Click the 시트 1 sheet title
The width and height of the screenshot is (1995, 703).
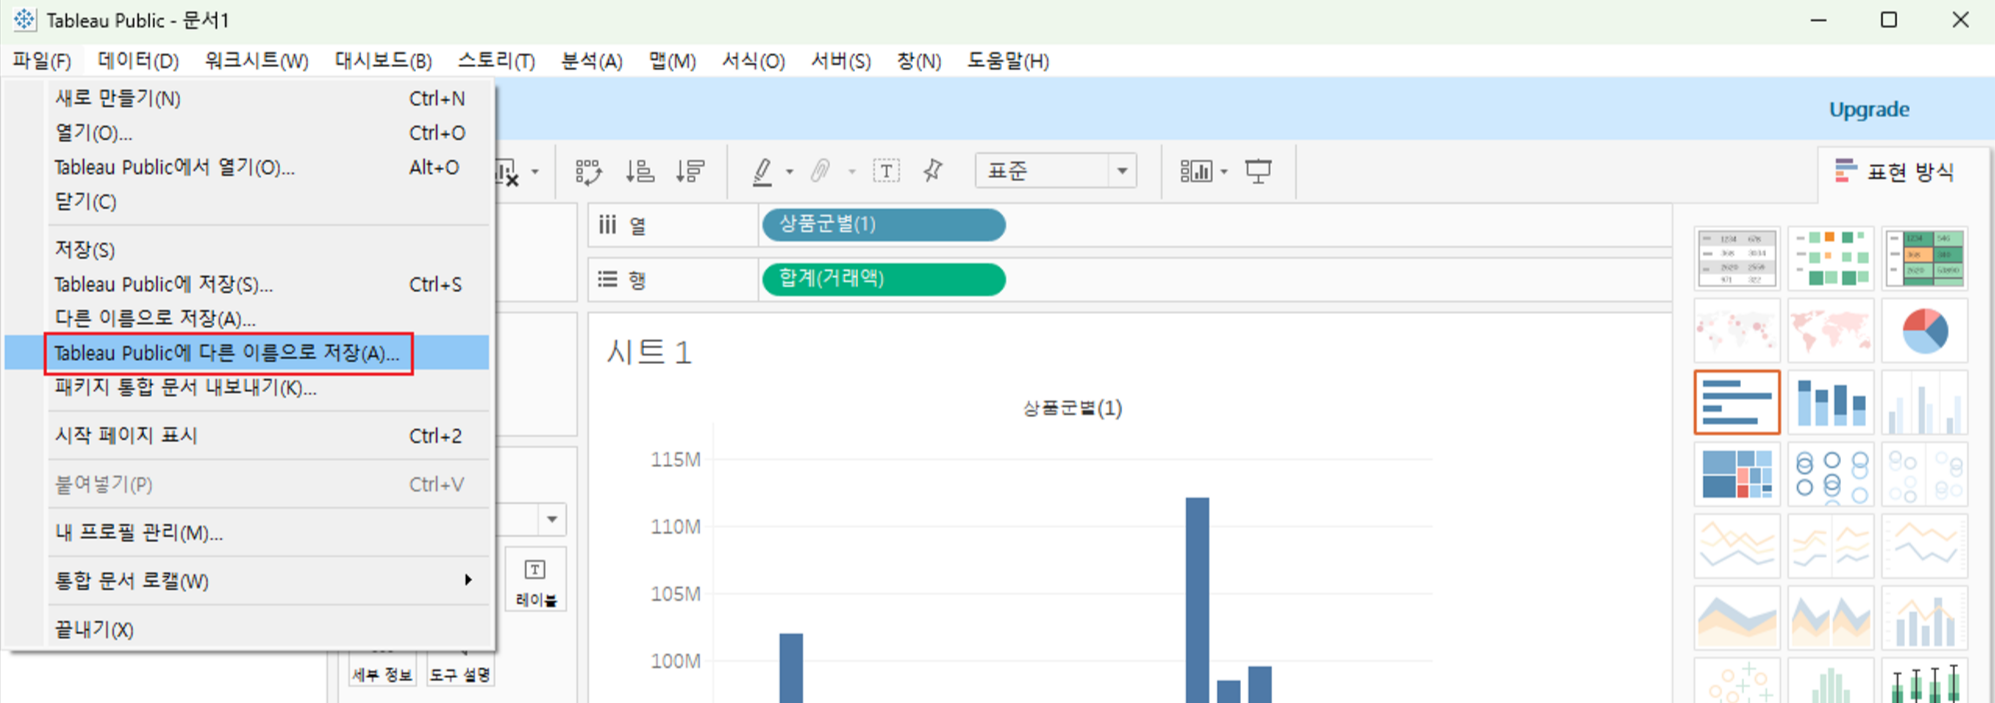coord(649,352)
